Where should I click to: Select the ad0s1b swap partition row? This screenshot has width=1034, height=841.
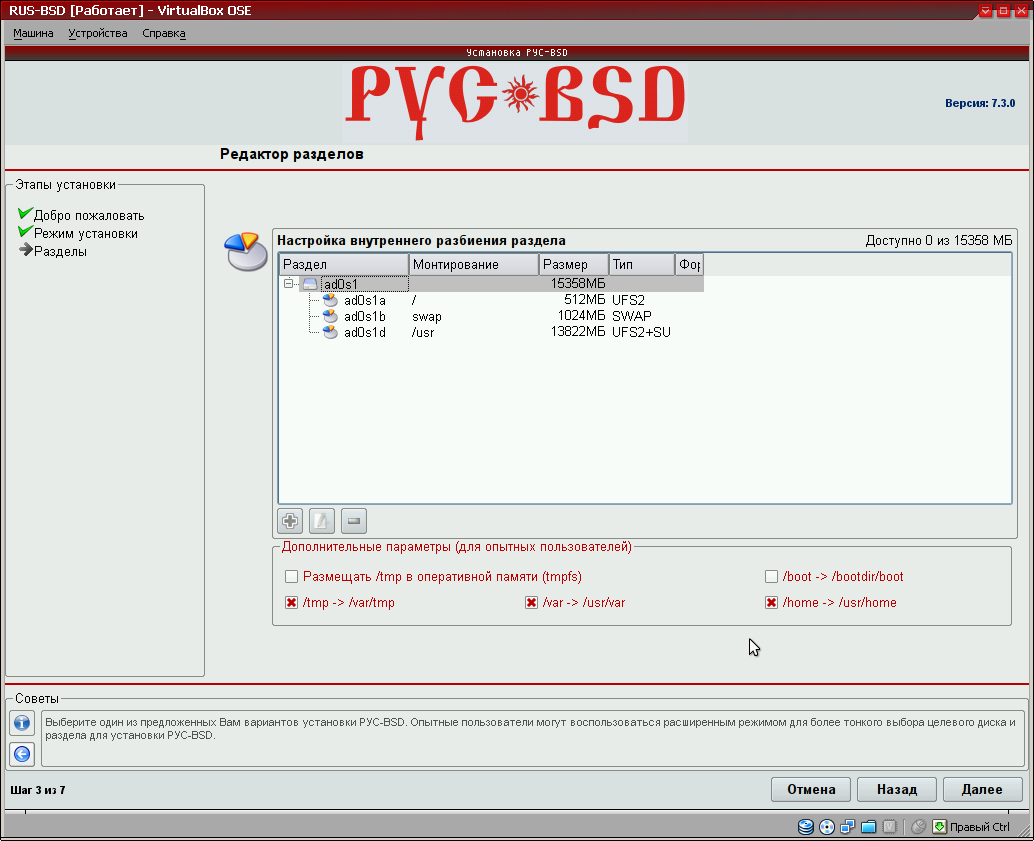(491, 316)
